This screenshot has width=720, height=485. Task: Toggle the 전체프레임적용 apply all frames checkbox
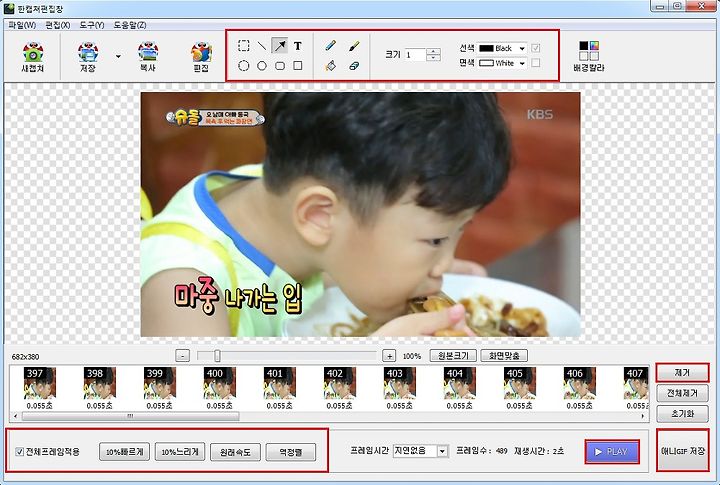pyautogui.click(x=19, y=452)
